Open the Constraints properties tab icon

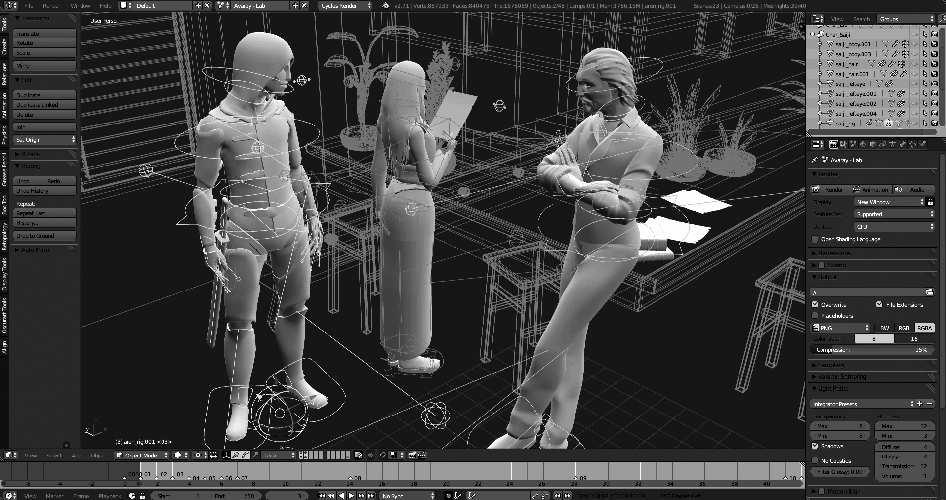882,144
